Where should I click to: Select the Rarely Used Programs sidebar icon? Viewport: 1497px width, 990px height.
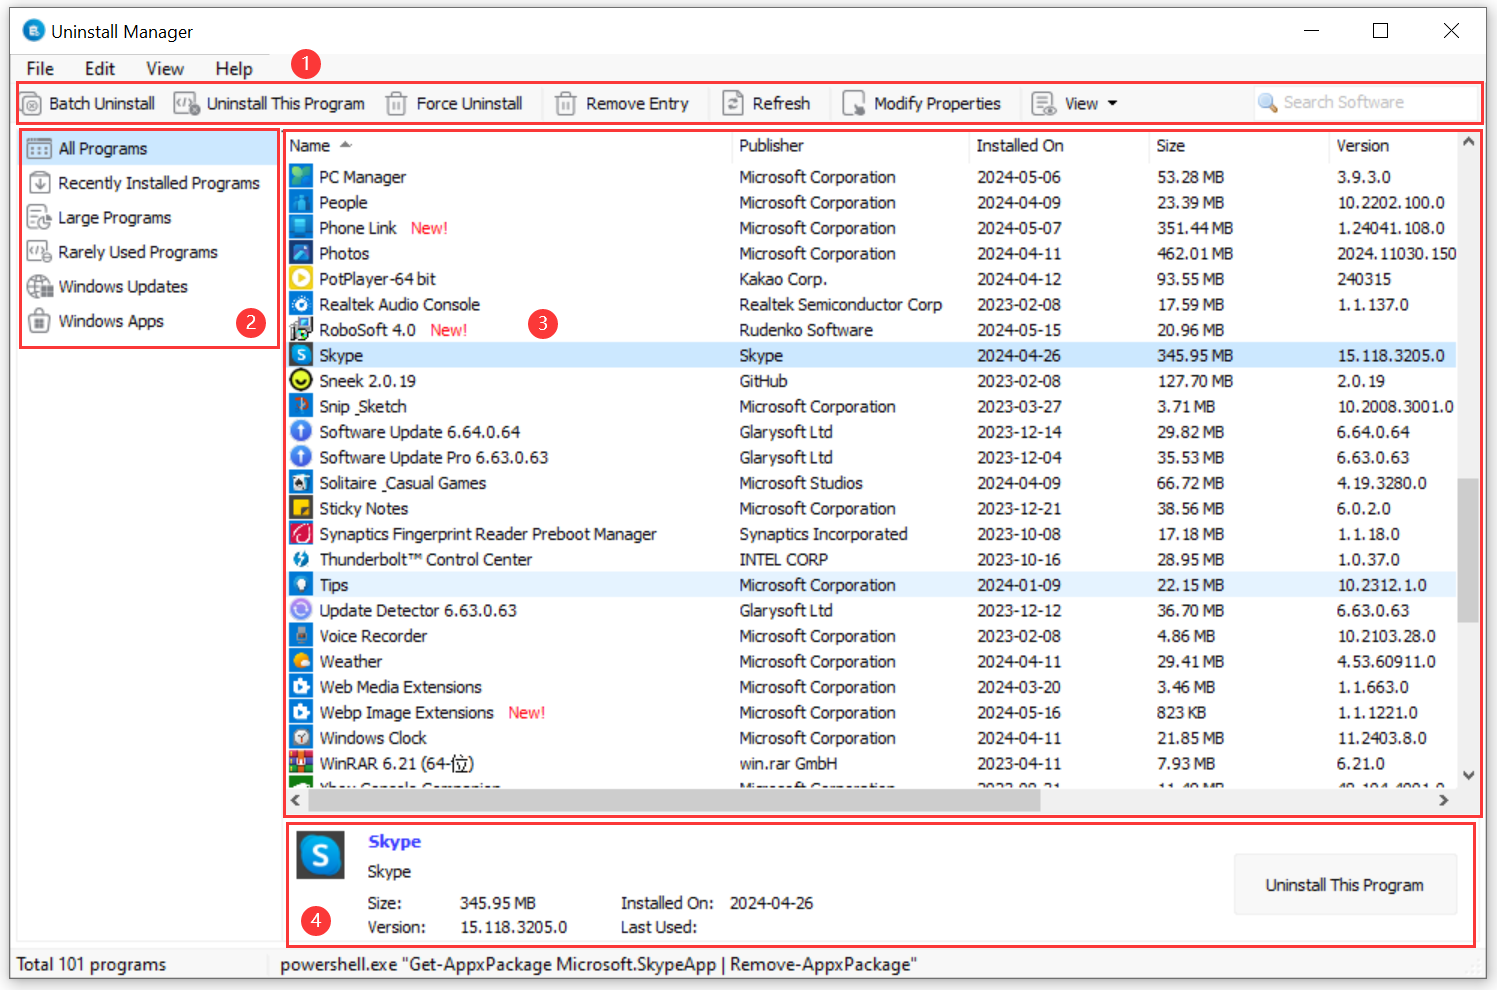(x=39, y=251)
